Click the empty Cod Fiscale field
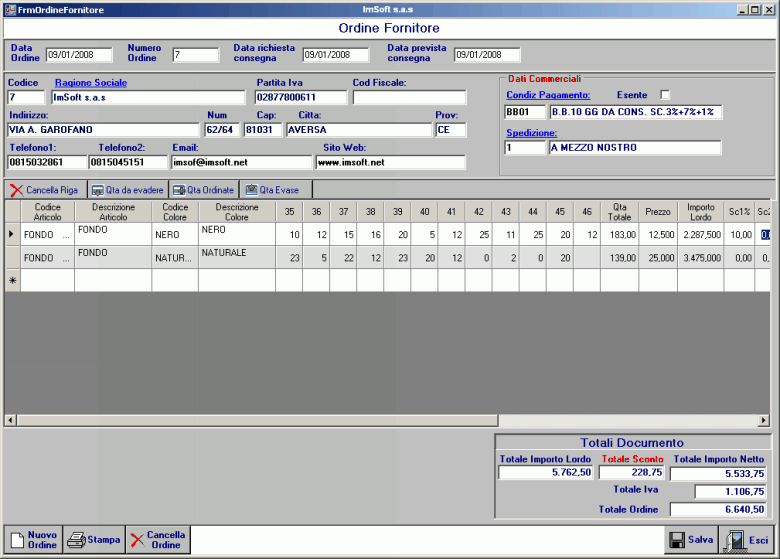Screen dimensions: 780x559 409,97
